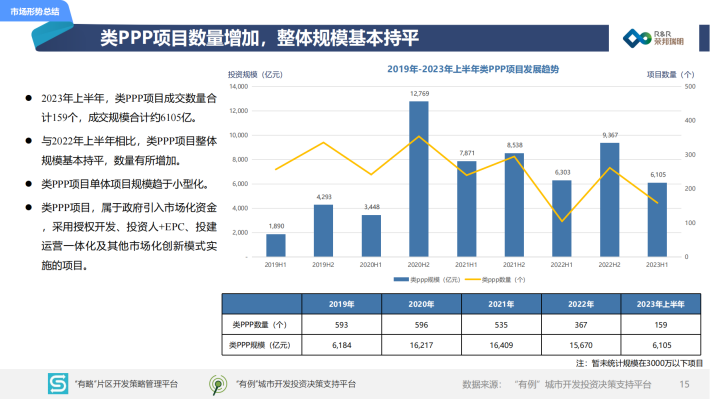Image resolution: width=710 pixels, height=399 pixels.
Task: Click the blue S platform logo in footer
Action: click(x=58, y=384)
